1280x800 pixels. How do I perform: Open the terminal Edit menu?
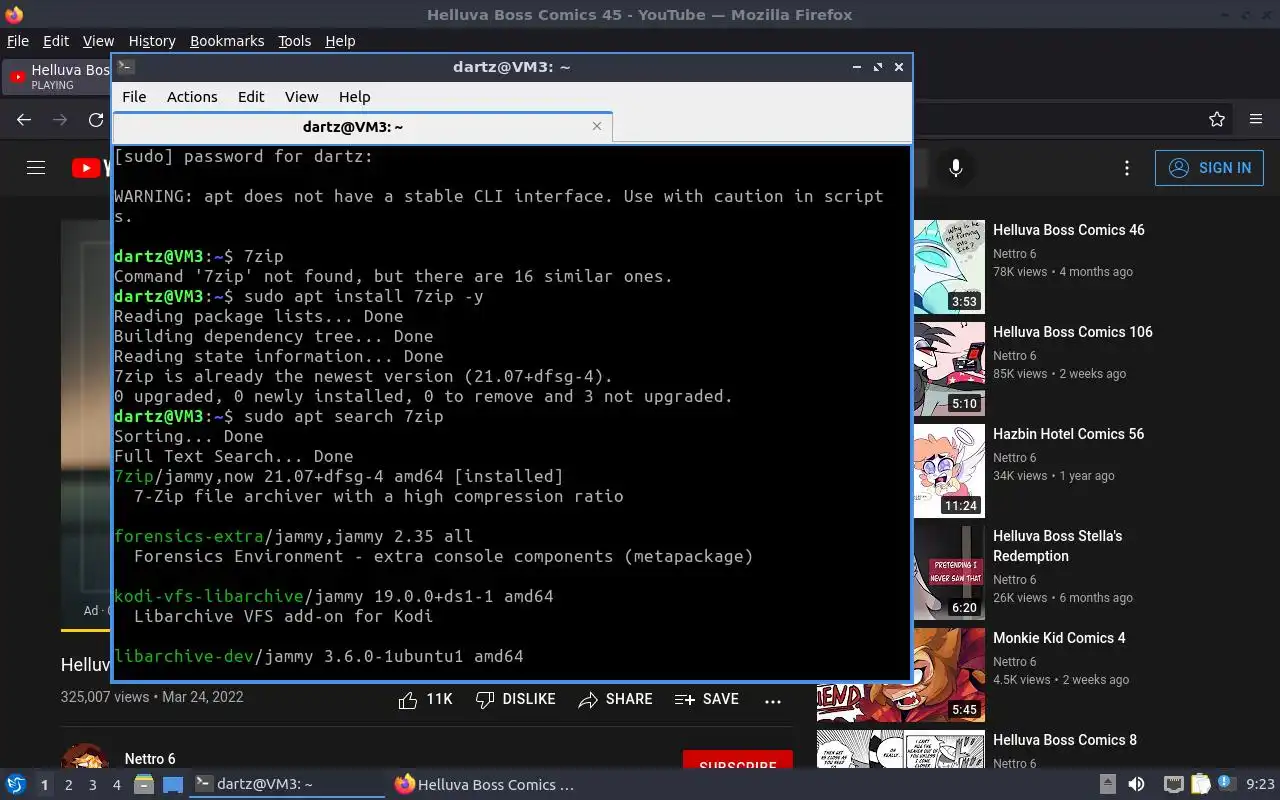[x=251, y=97]
